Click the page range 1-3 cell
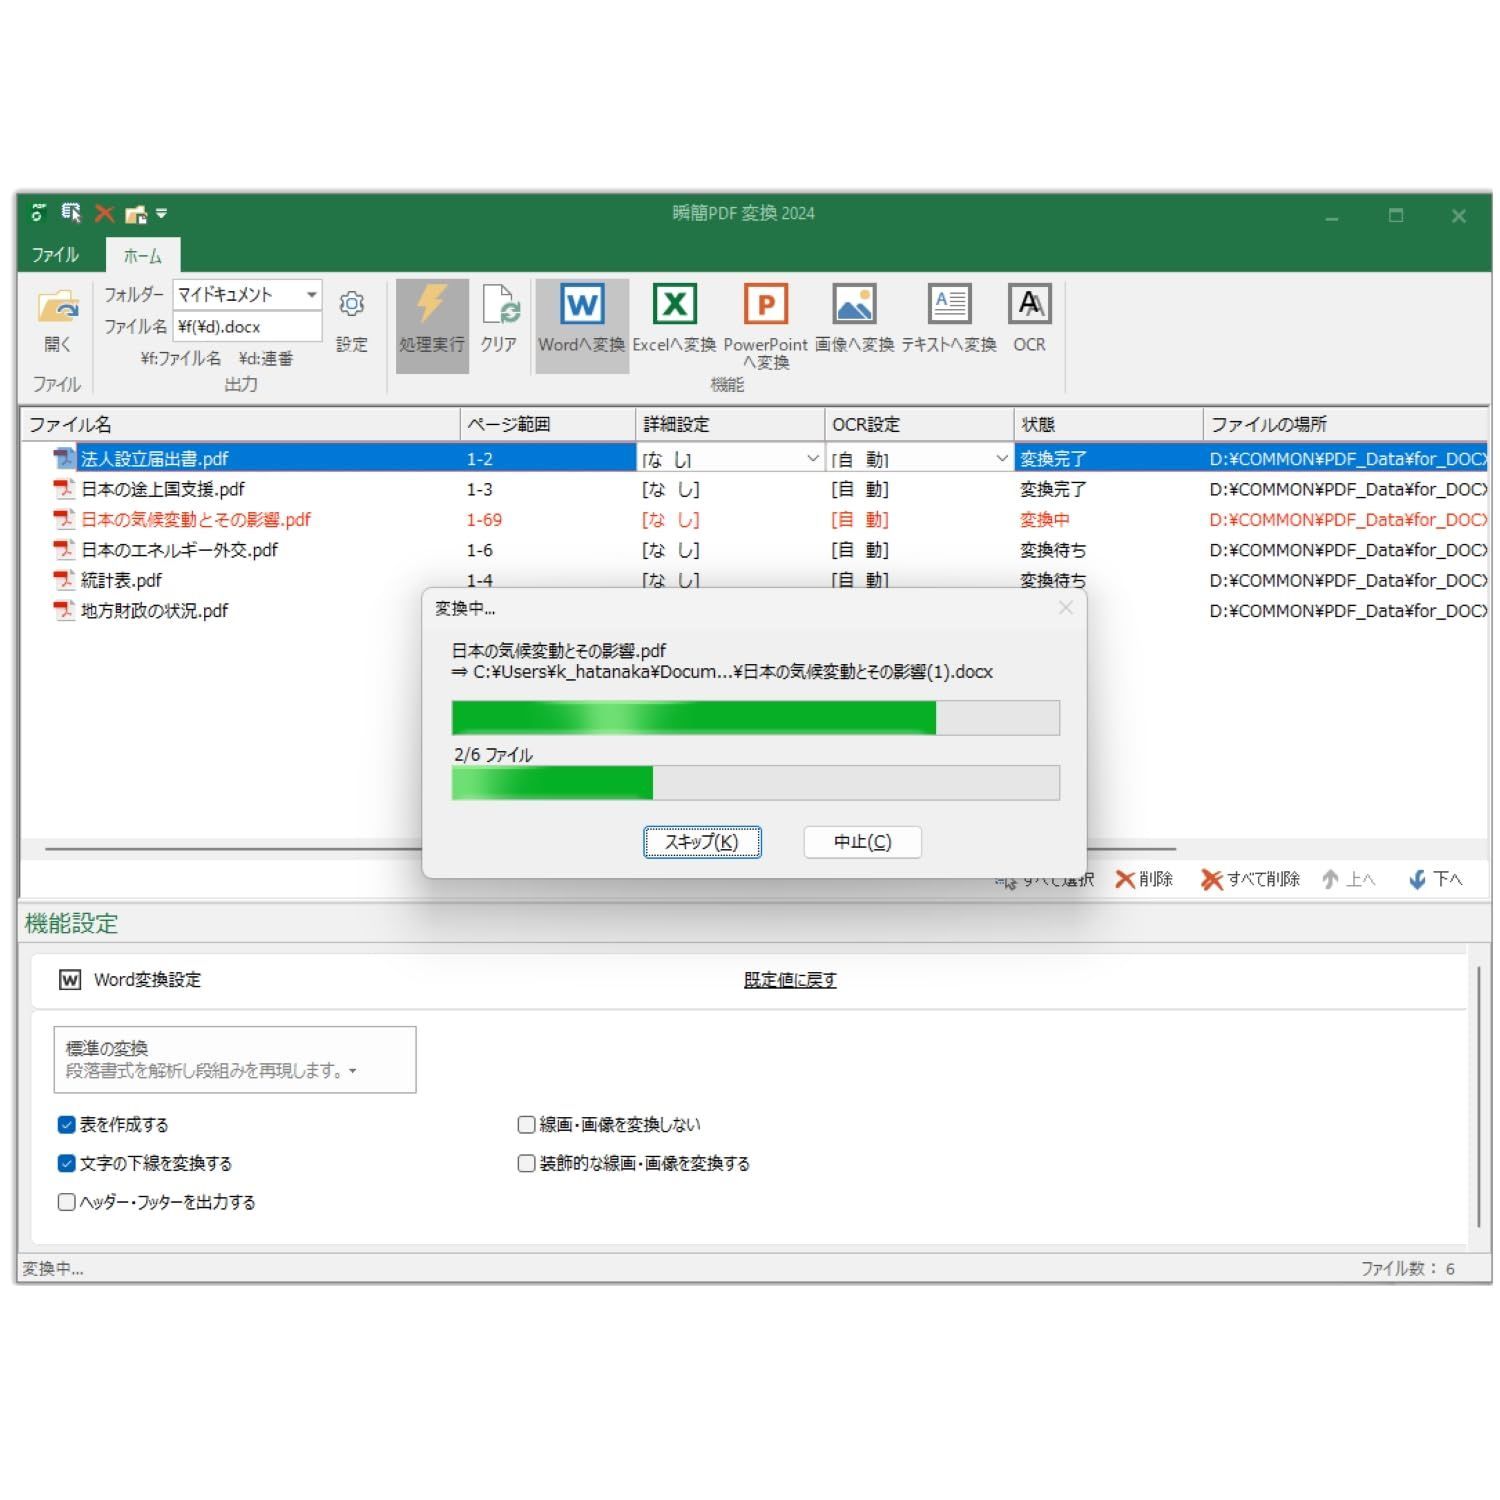Screen dimensions: 1500x1500 pos(479,489)
